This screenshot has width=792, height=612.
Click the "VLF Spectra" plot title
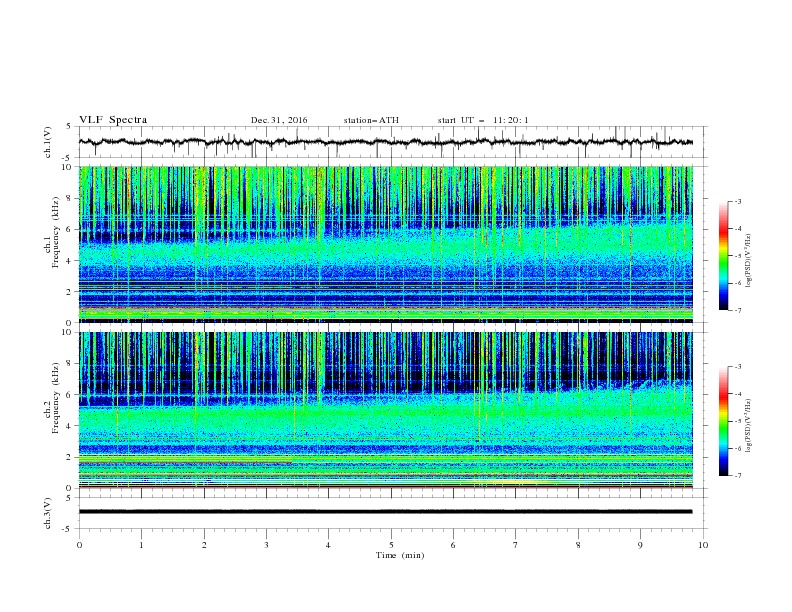(113, 120)
